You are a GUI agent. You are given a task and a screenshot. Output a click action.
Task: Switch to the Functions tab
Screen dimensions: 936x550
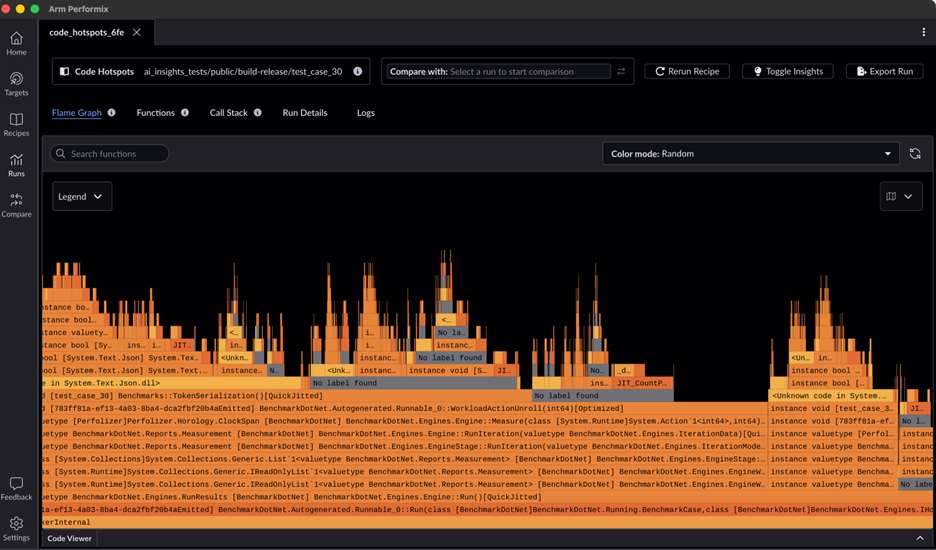(155, 112)
